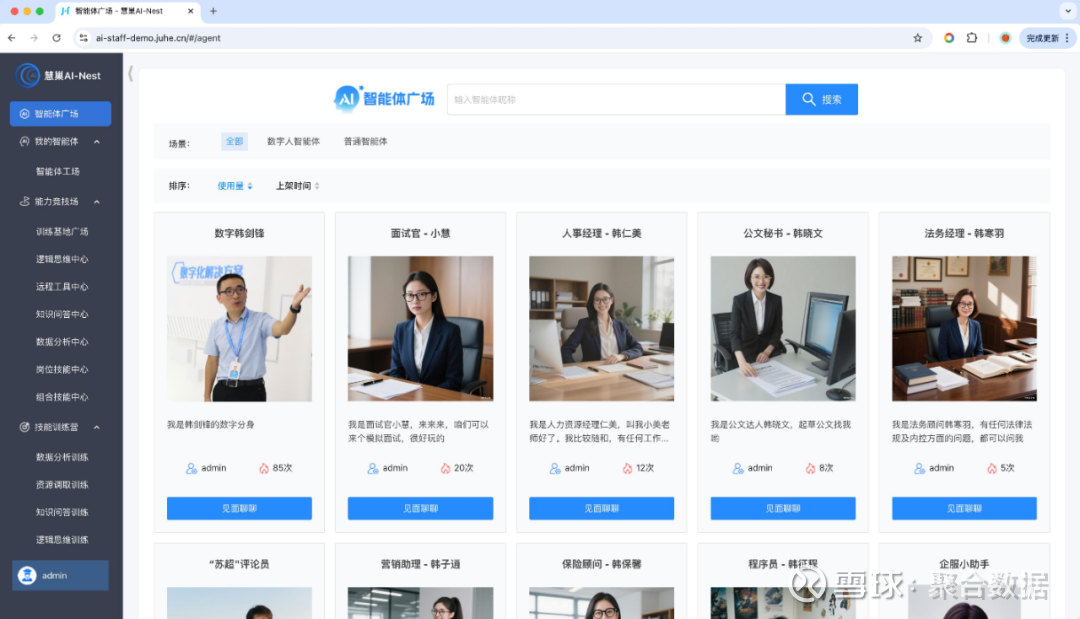This screenshot has width=1080, height=619.
Task: Open 智能体广场 in the sidebar
Action: (x=61, y=114)
